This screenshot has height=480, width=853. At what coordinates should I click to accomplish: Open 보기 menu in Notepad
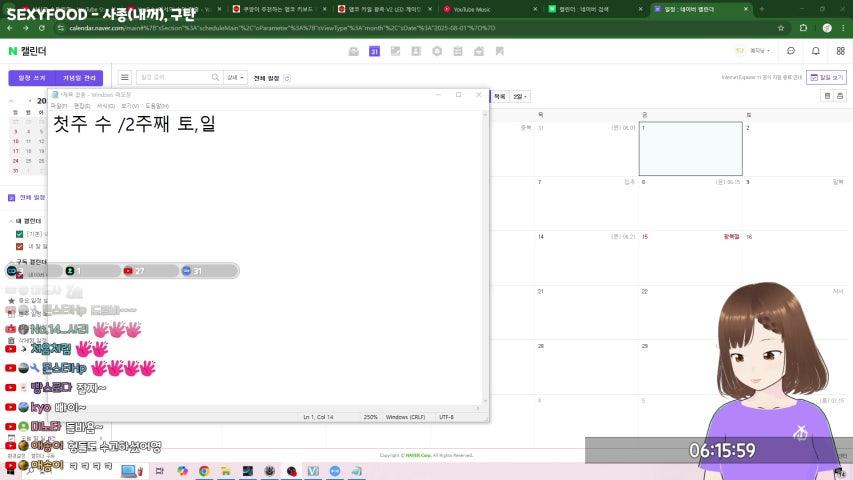click(x=129, y=106)
